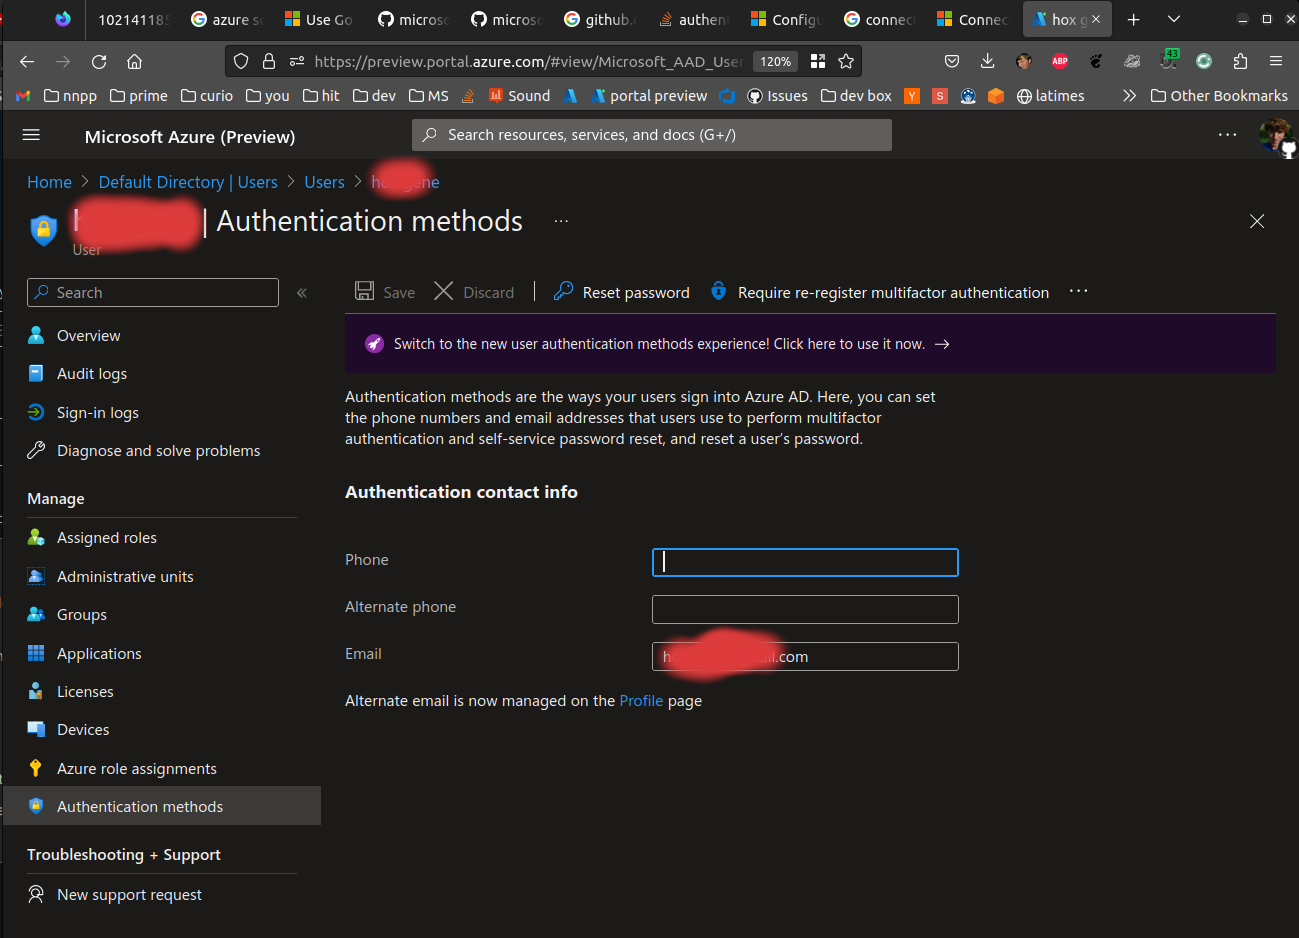
Task: Open Administrative units
Action: [x=124, y=576]
